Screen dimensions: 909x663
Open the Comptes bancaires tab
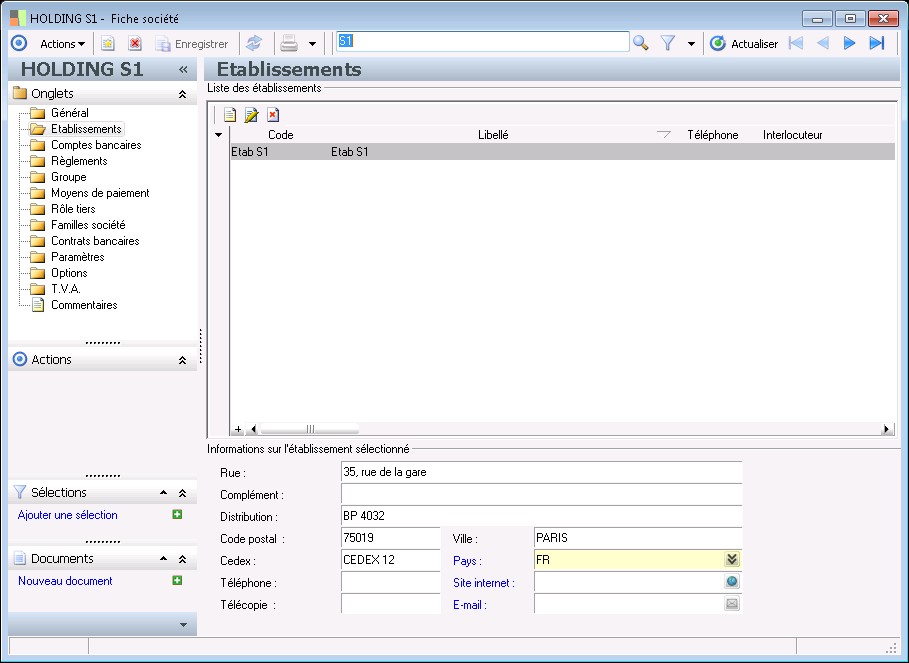pos(96,145)
